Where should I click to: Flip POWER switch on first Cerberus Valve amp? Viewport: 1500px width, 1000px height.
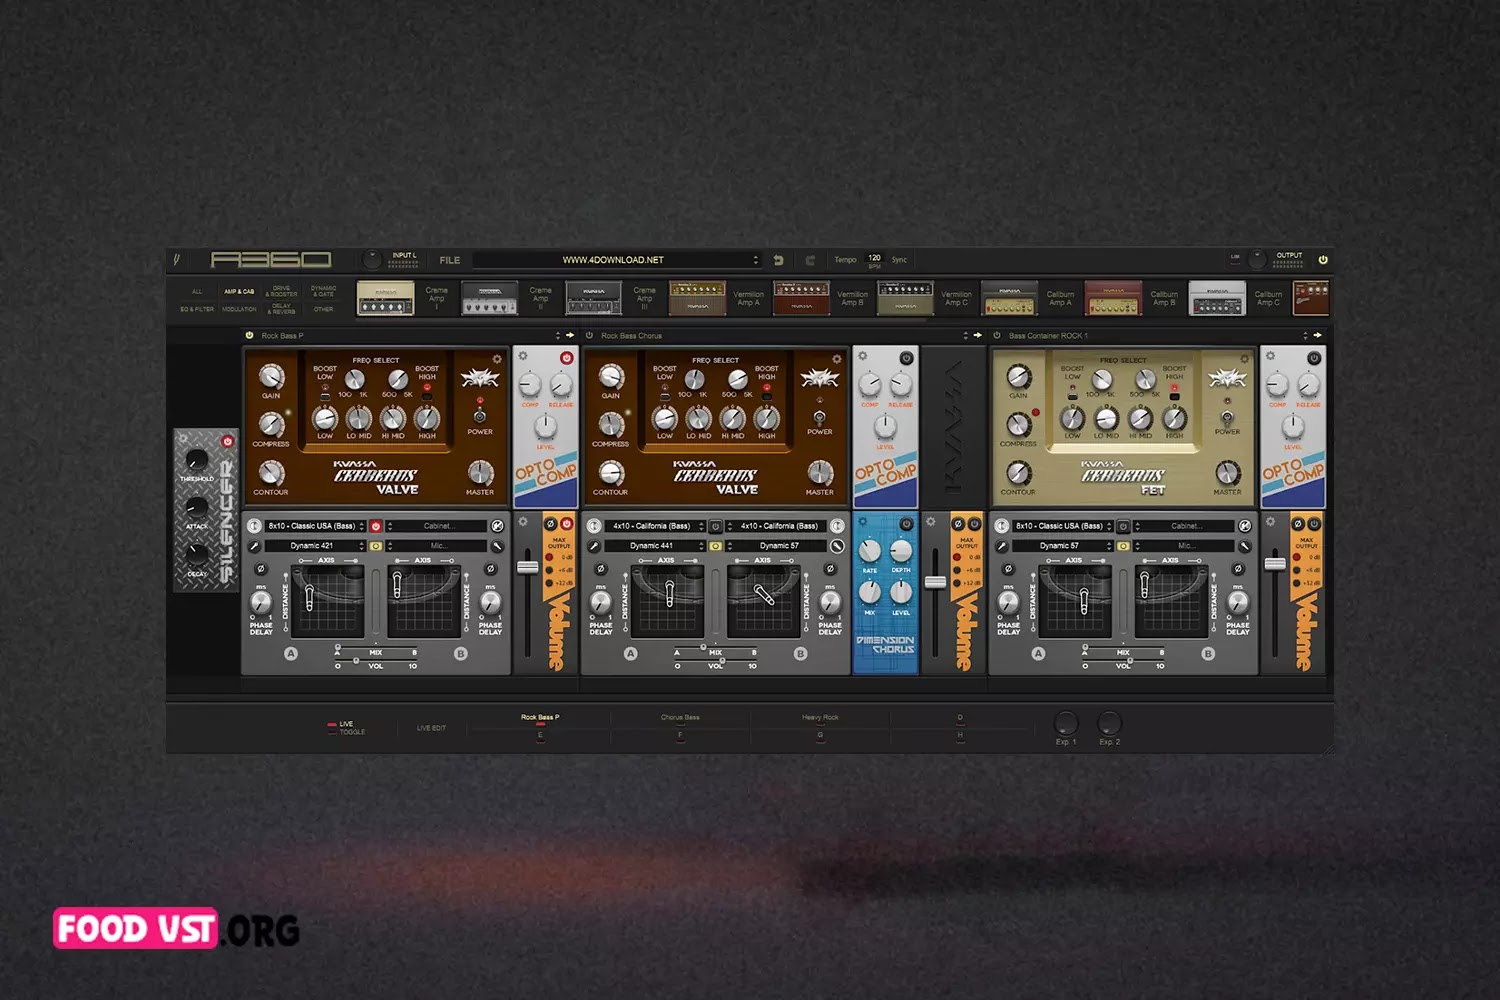480,415
